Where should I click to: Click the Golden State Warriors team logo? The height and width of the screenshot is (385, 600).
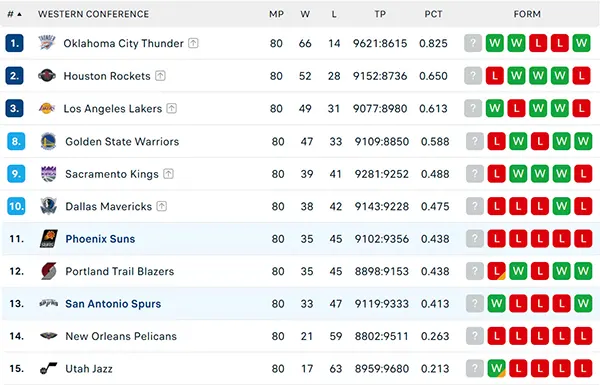[x=49, y=141]
